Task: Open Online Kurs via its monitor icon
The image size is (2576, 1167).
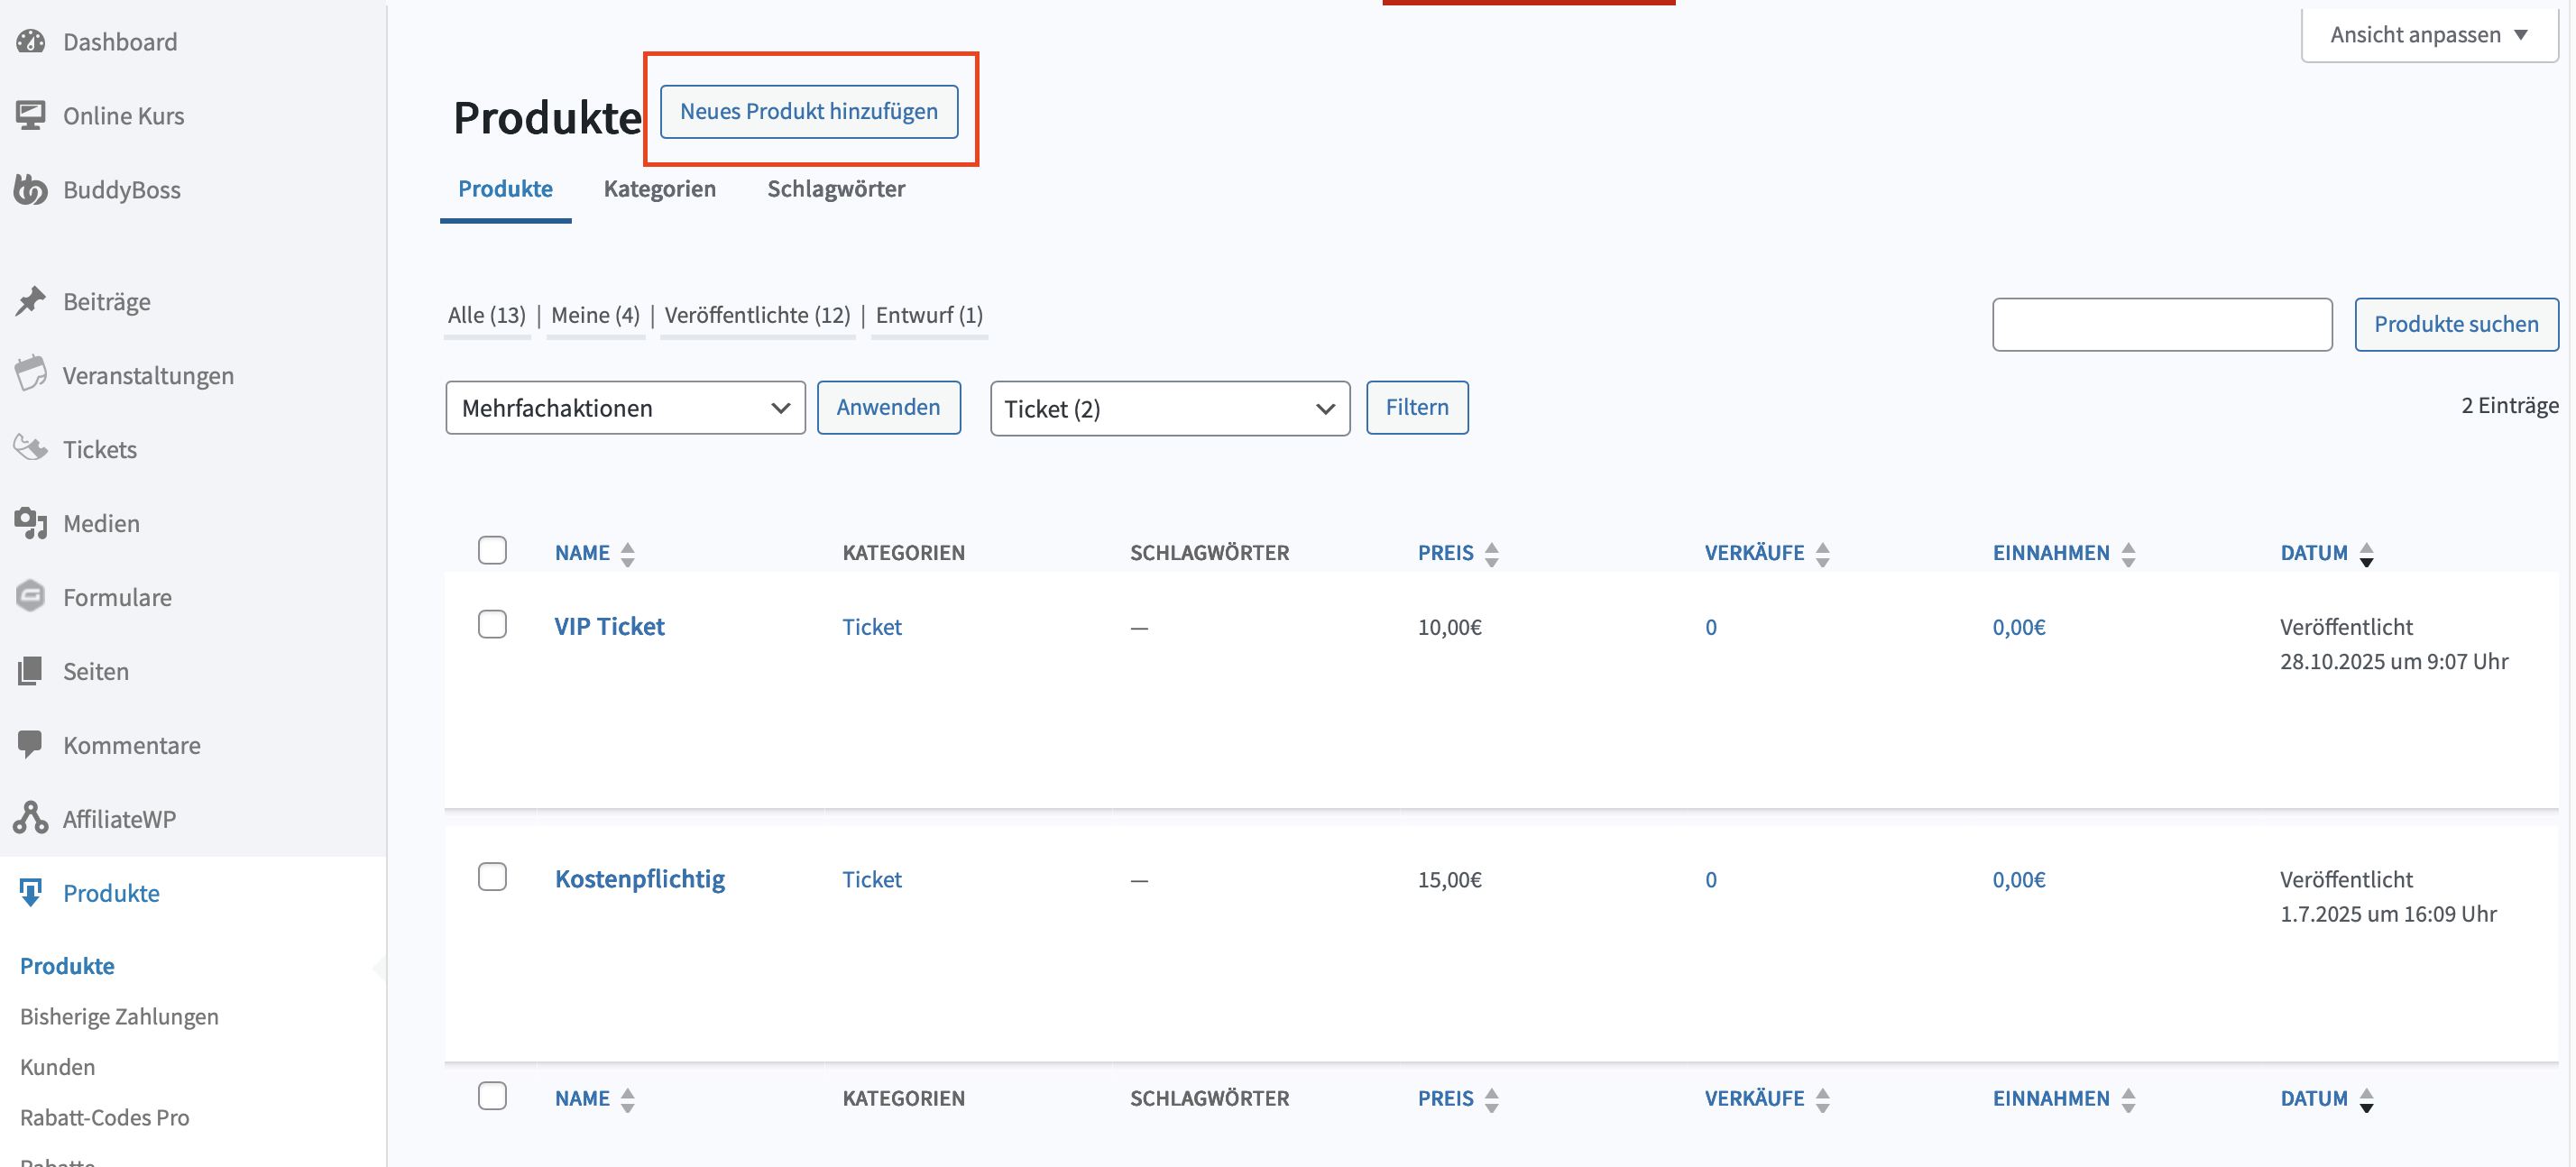Action: tap(31, 115)
